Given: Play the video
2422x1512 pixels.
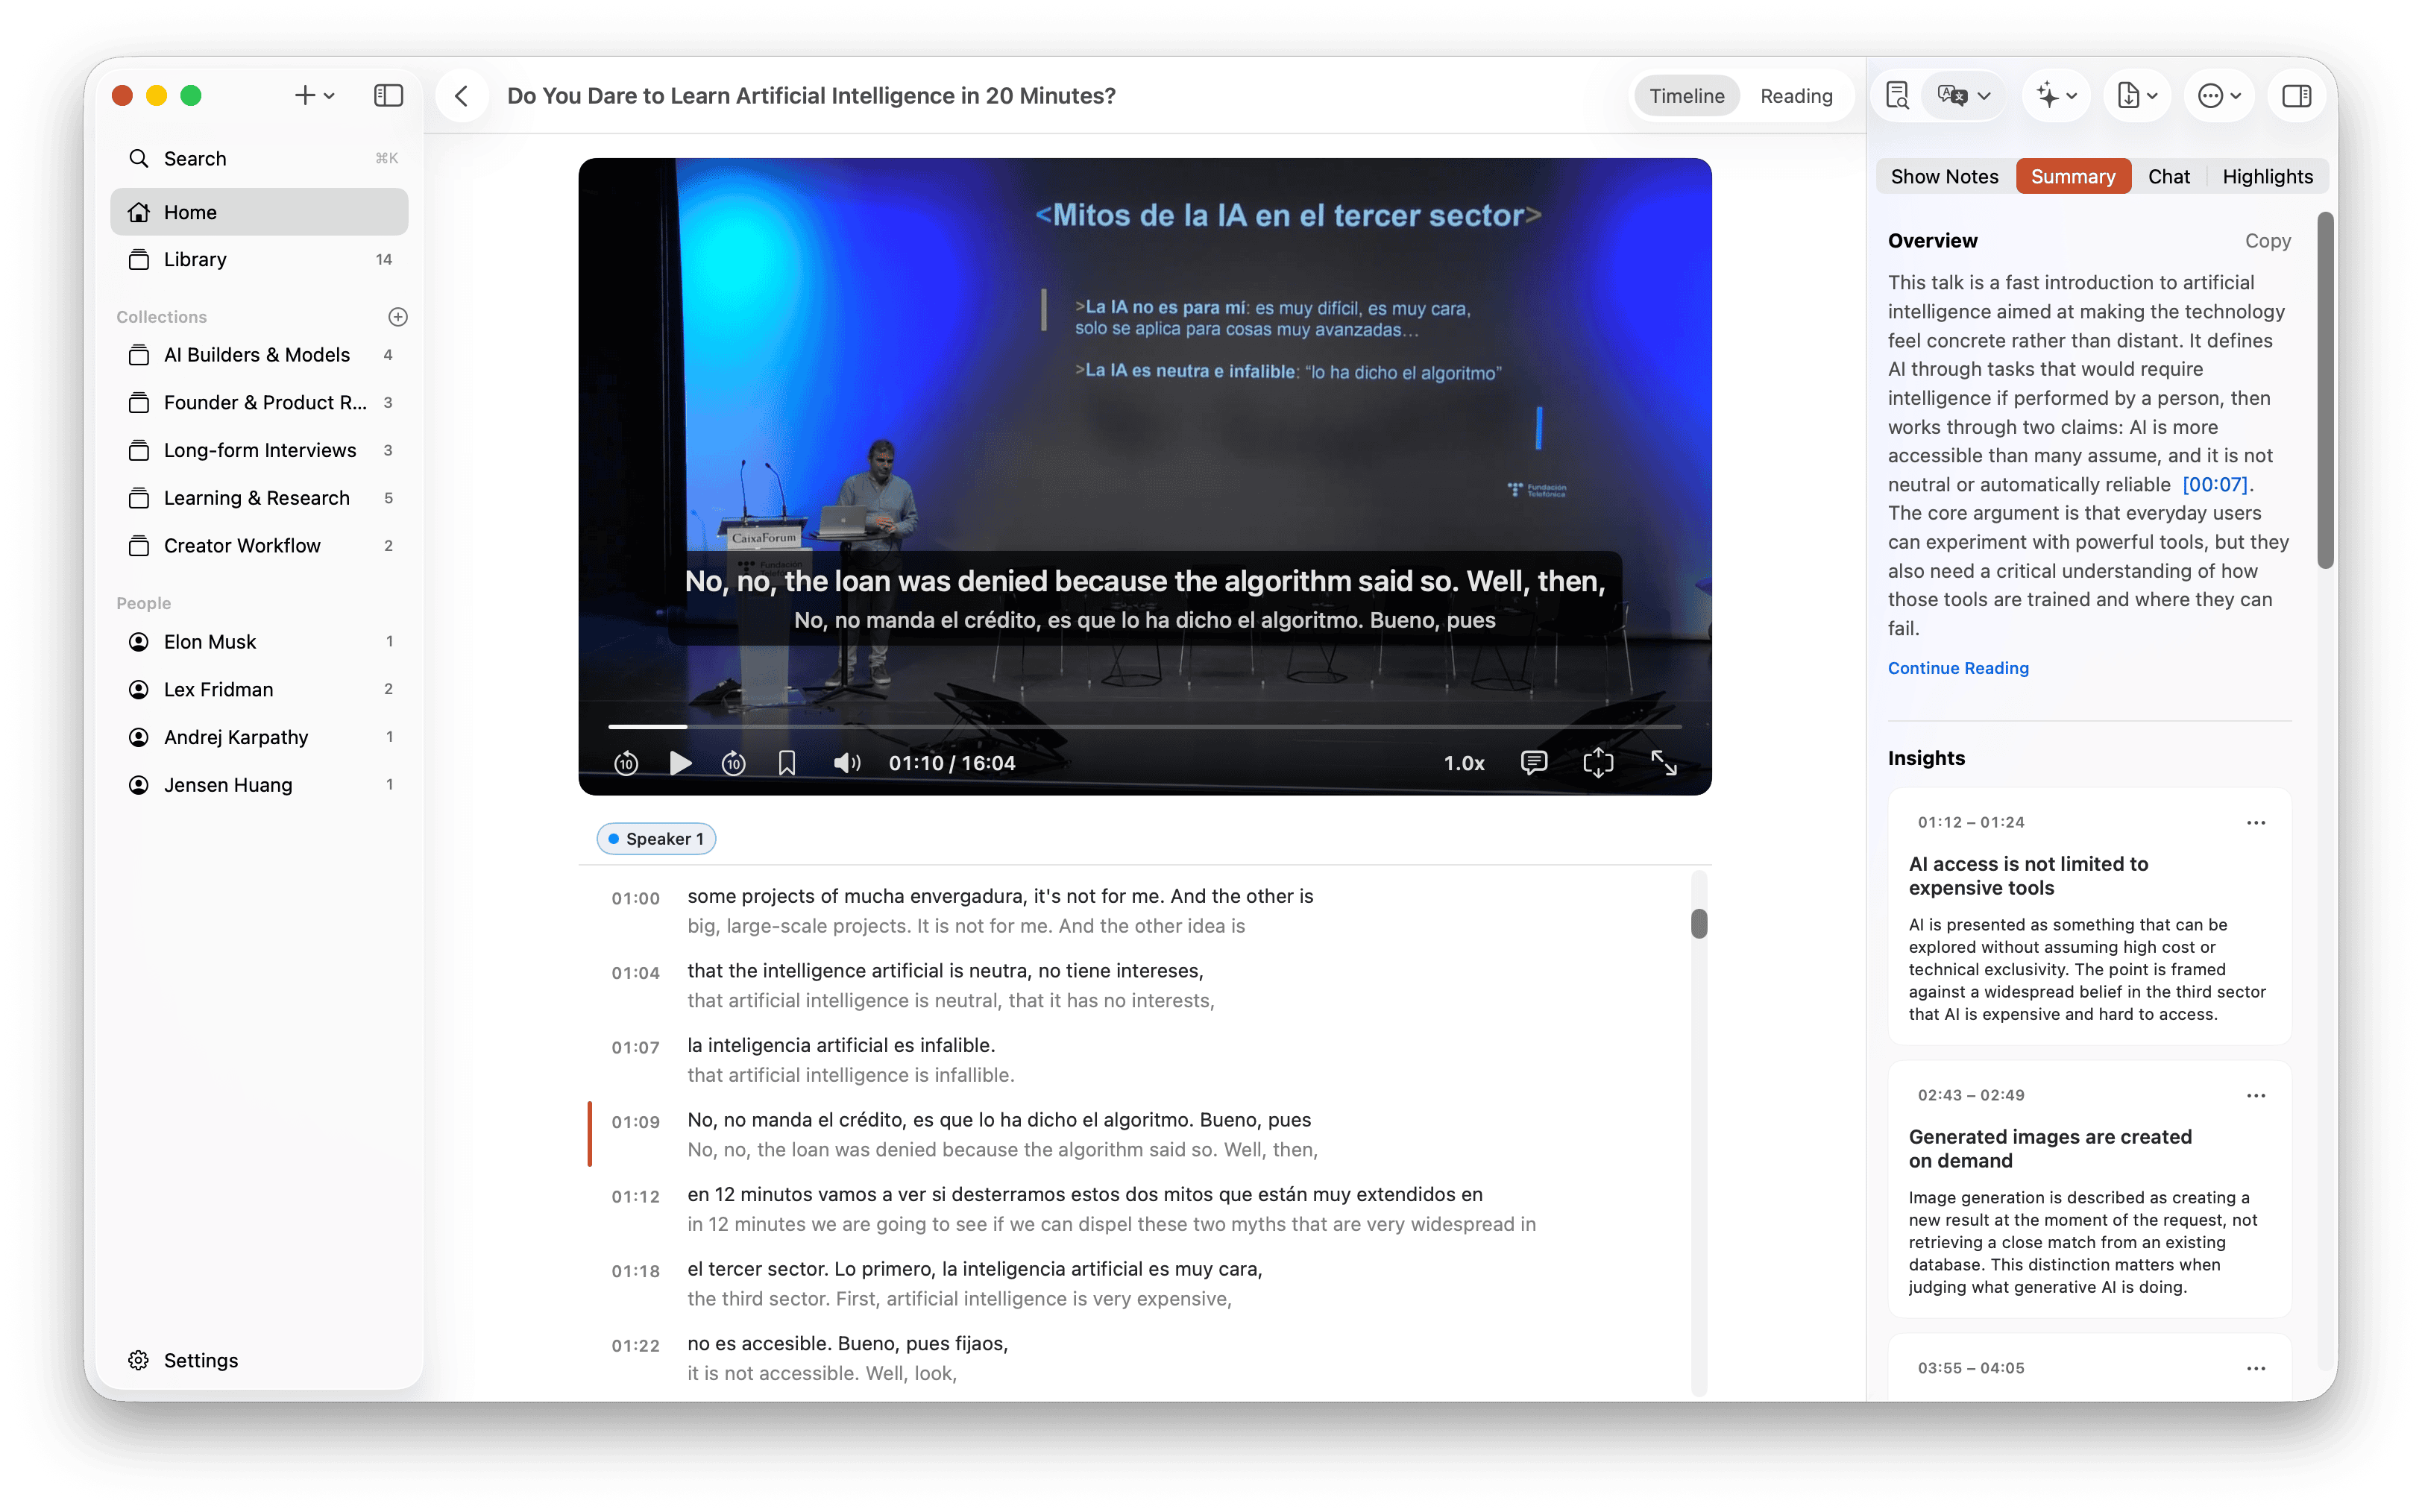Looking at the screenshot, I should (680, 764).
